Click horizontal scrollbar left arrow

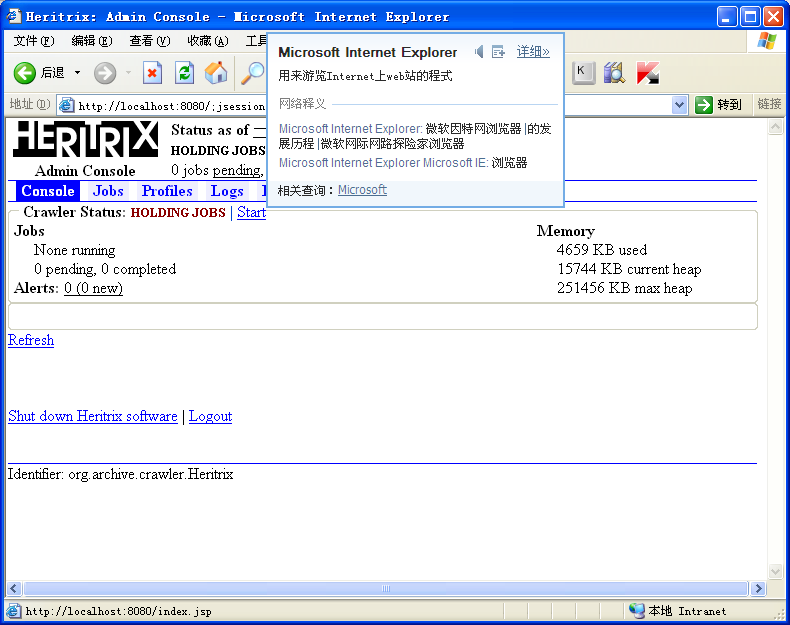tap(14, 588)
